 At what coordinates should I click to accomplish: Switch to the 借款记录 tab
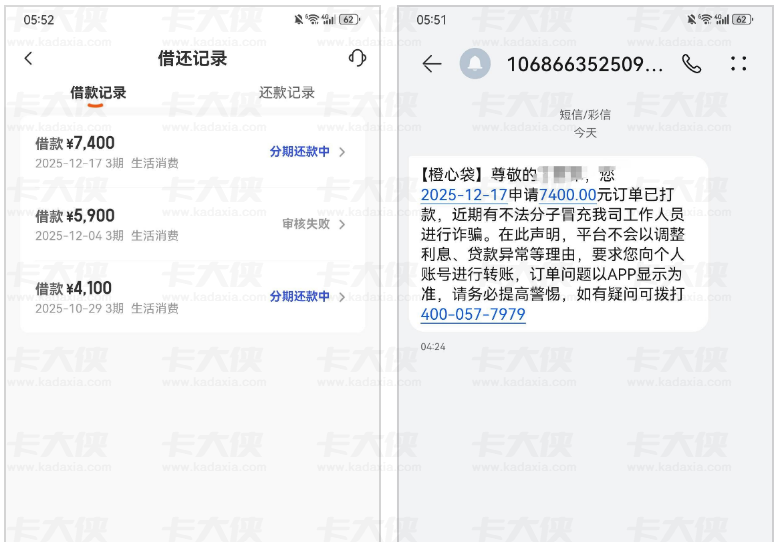(98, 93)
